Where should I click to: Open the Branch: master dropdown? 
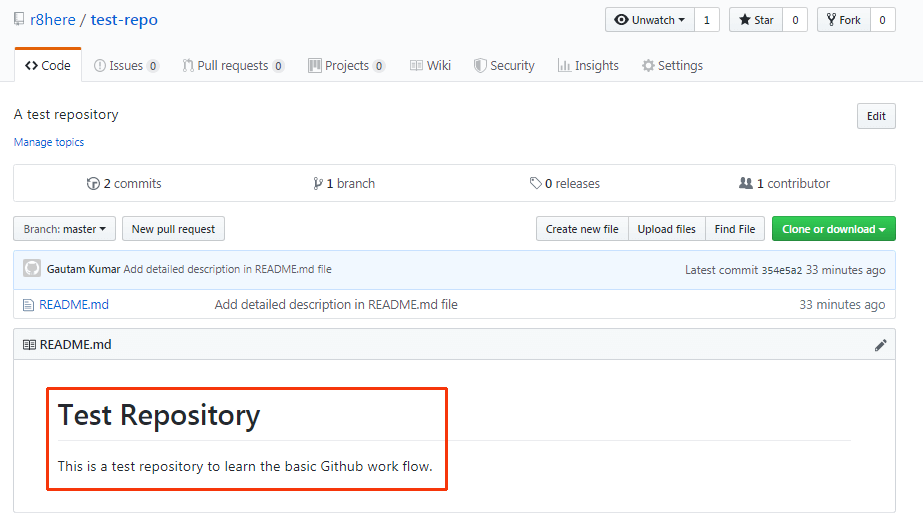click(x=65, y=229)
